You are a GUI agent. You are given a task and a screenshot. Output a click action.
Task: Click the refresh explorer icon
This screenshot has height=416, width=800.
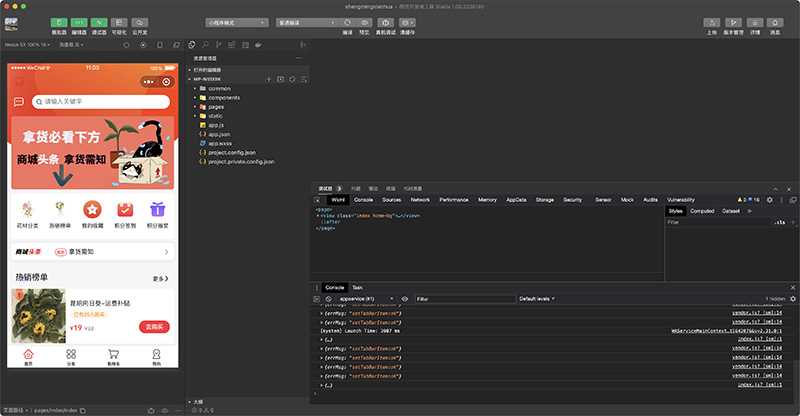pyautogui.click(x=292, y=79)
